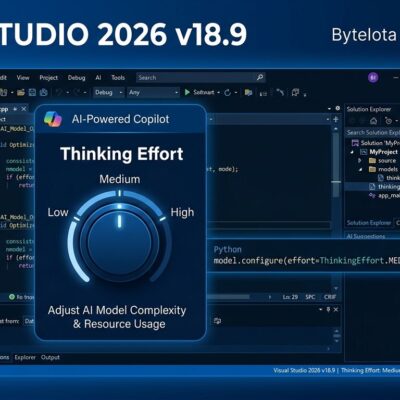Select the MyProject tree item
Screen dimensions: 400x400
pos(379,152)
